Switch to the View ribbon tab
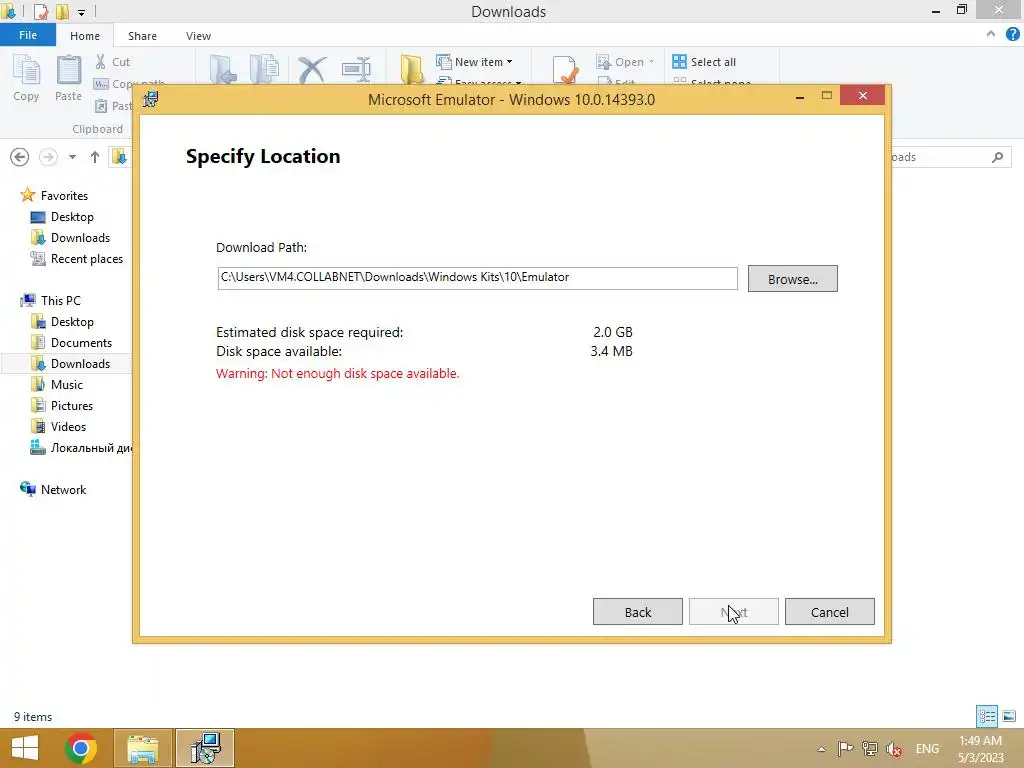 click(x=198, y=36)
